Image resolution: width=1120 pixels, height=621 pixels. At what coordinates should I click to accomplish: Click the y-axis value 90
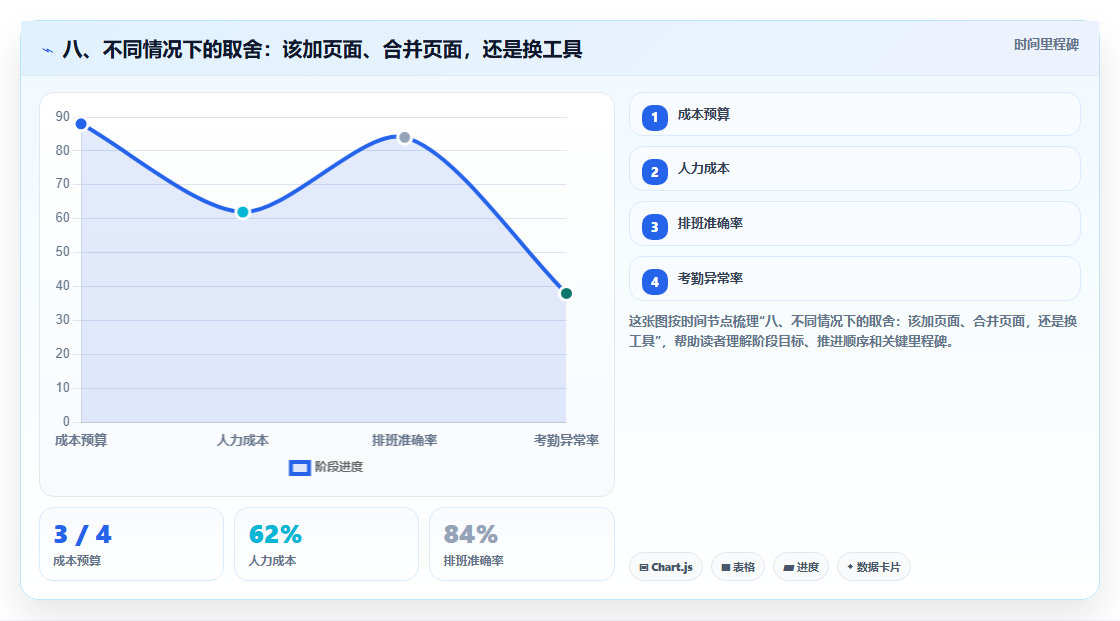click(63, 116)
